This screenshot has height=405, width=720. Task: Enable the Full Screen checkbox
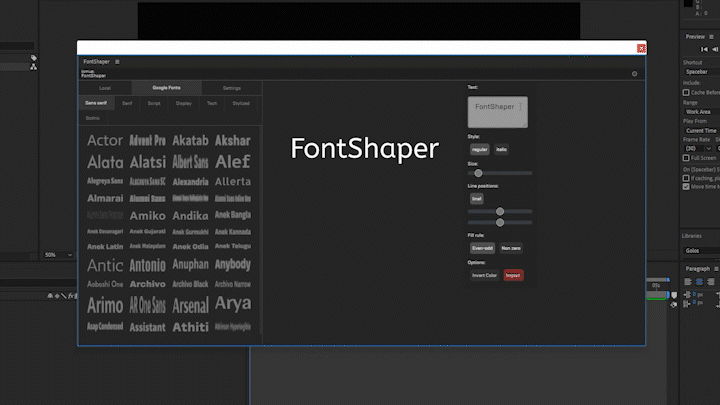point(686,157)
